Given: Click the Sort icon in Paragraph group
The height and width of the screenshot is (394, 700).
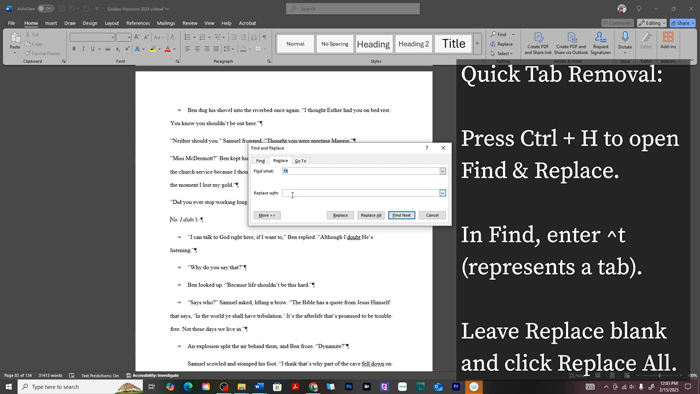Looking at the screenshot, I should click(254, 37).
